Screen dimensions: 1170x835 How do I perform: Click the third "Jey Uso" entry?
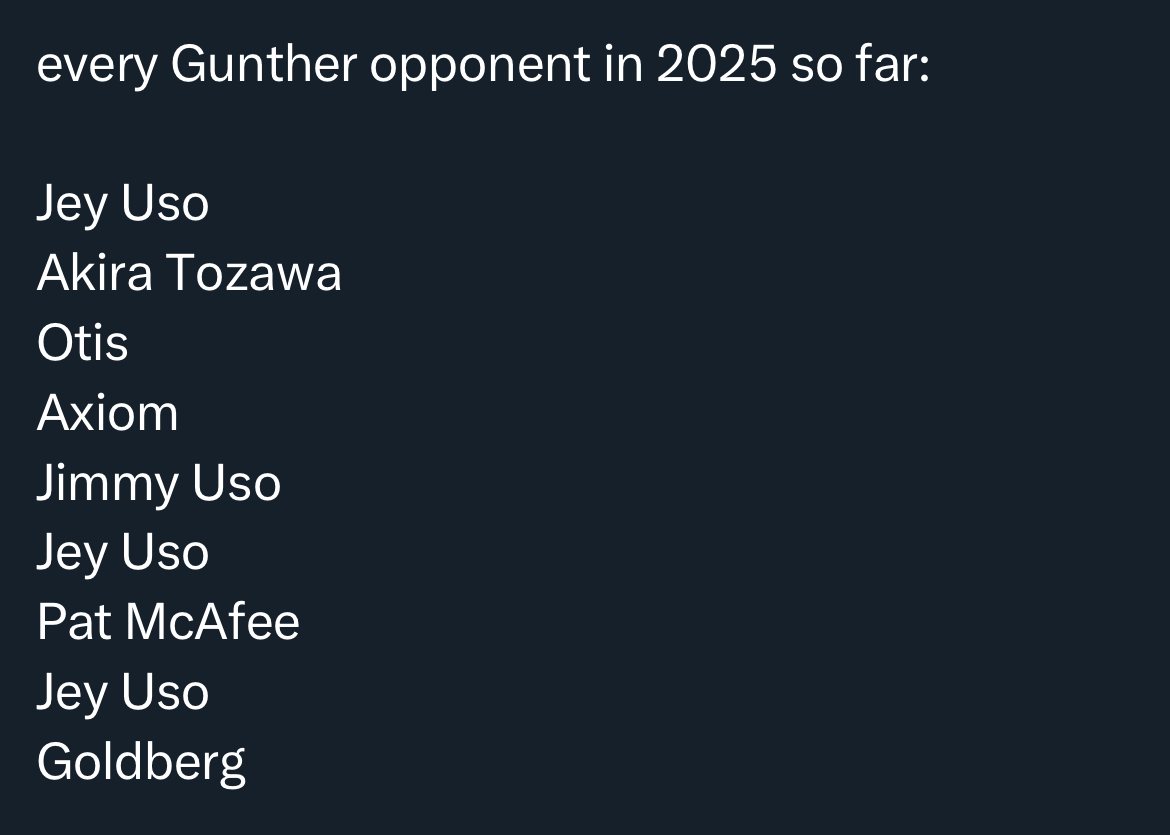(x=122, y=692)
